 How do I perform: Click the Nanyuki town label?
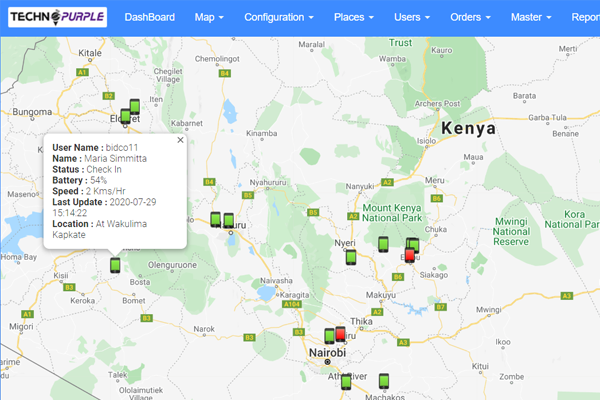coord(360,186)
